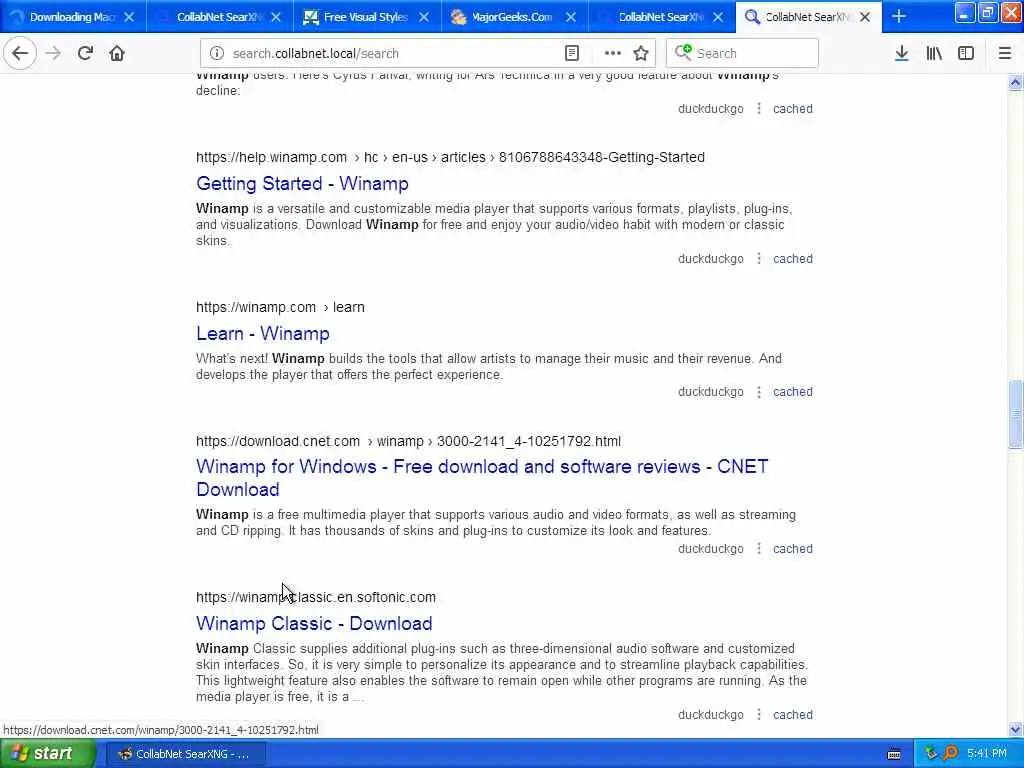
Task: Switch to second CollabNet SearXNG tab
Action: coord(220,17)
